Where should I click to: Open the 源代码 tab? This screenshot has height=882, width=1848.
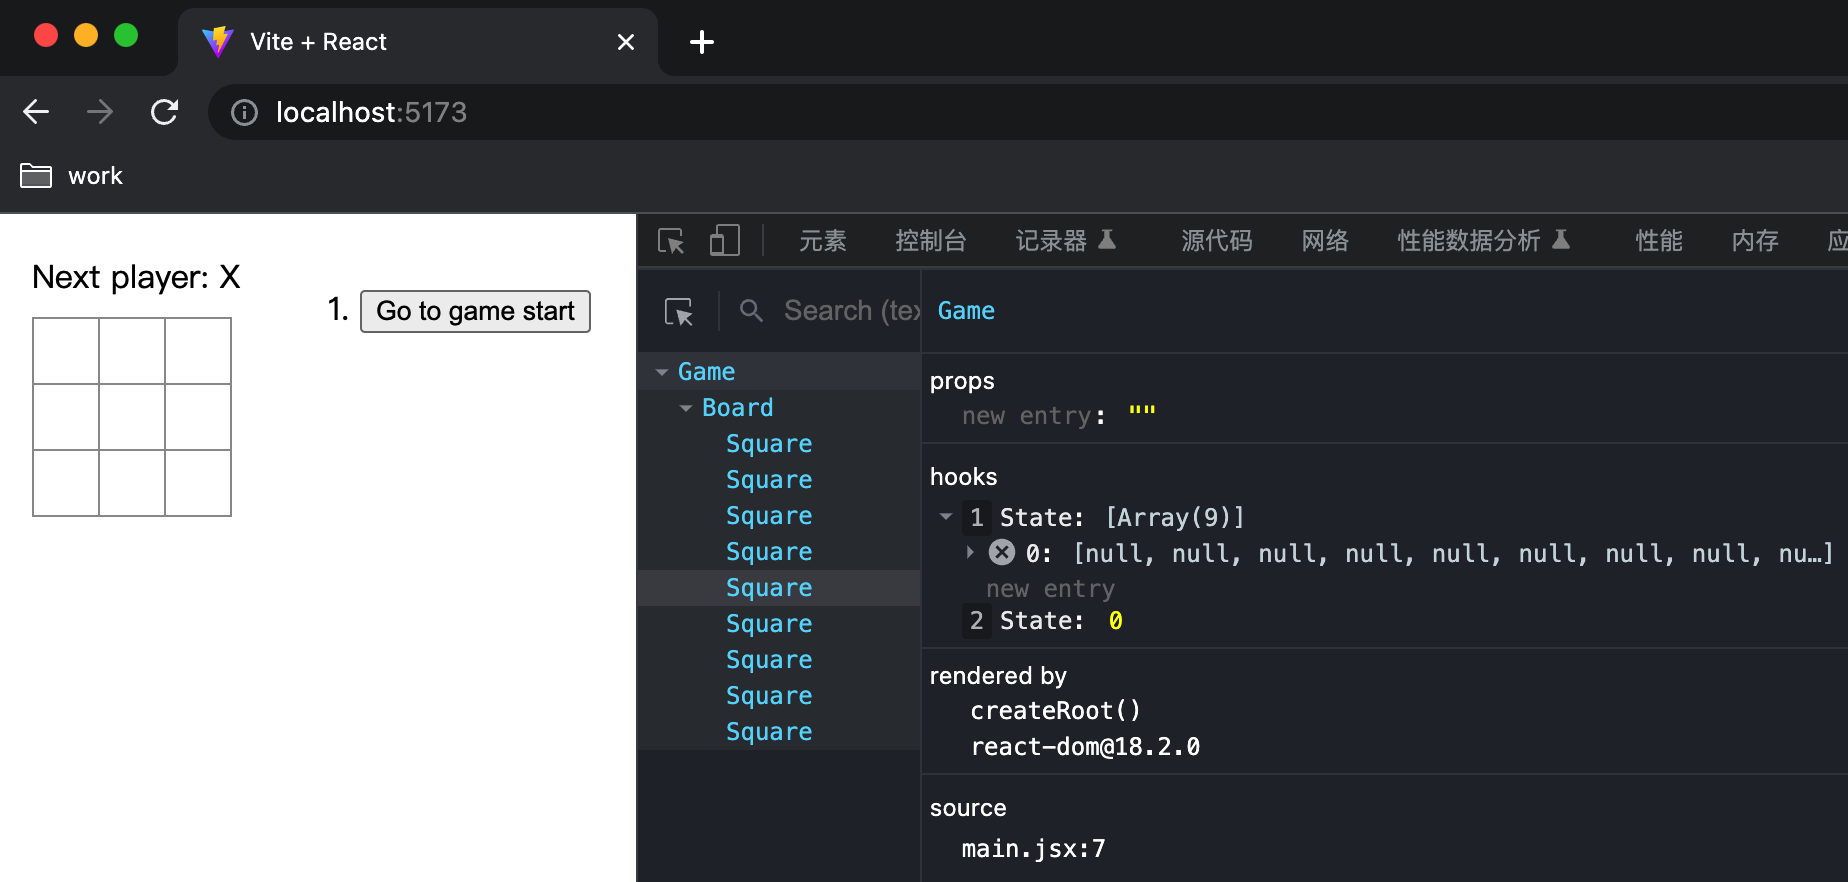point(1217,241)
